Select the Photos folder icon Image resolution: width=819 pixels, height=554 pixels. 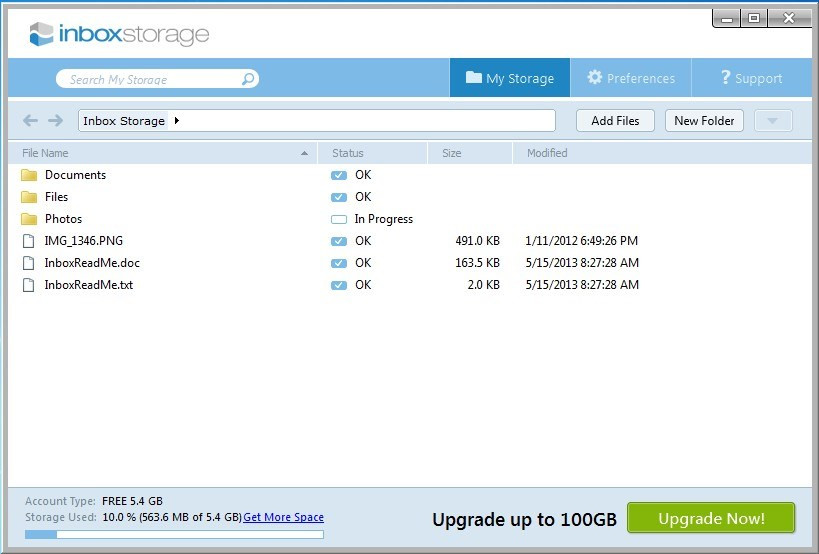29,219
